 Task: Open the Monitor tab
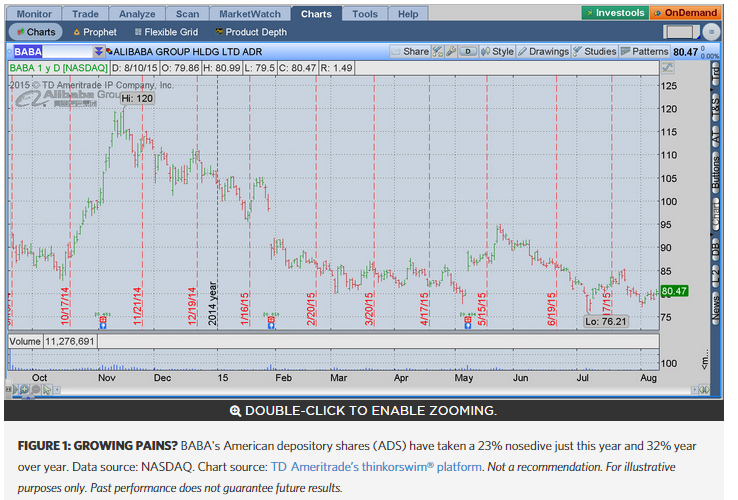[x=34, y=14]
